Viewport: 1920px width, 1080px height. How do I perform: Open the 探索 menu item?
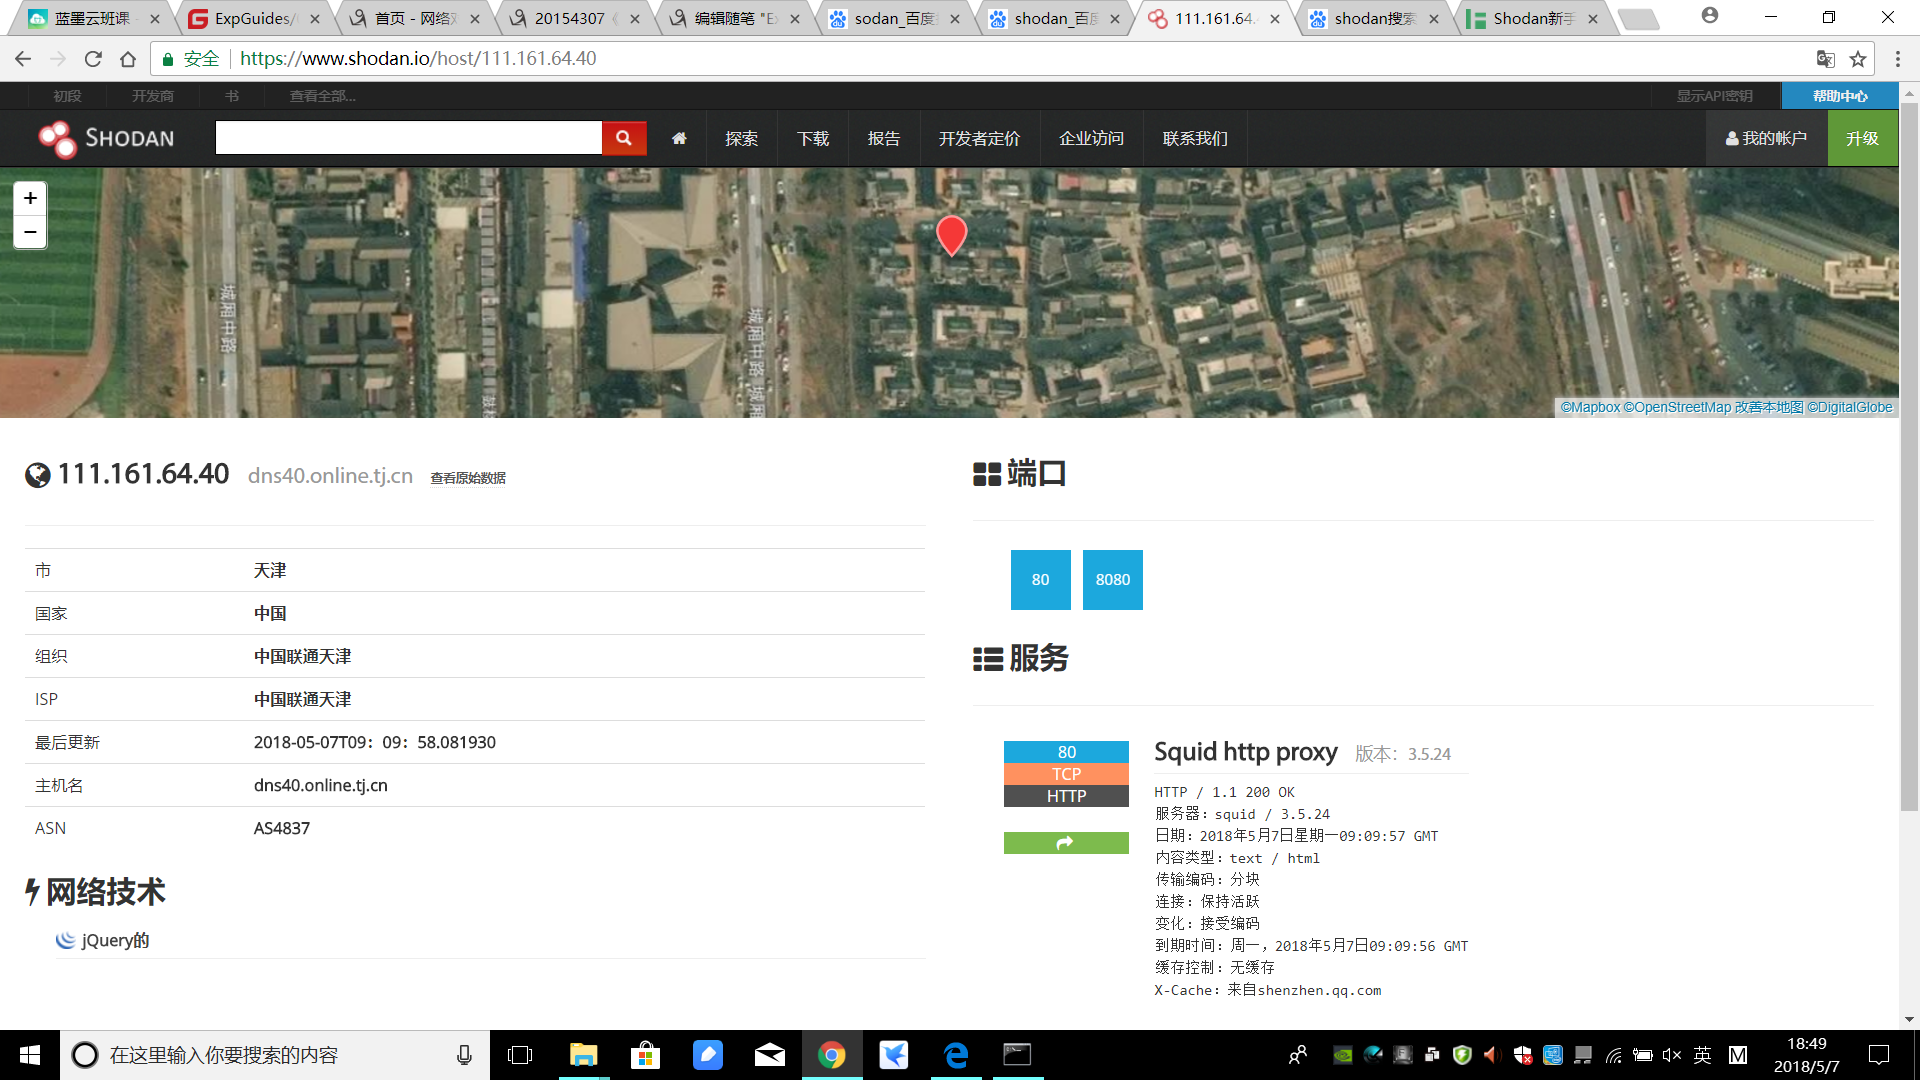tap(741, 138)
